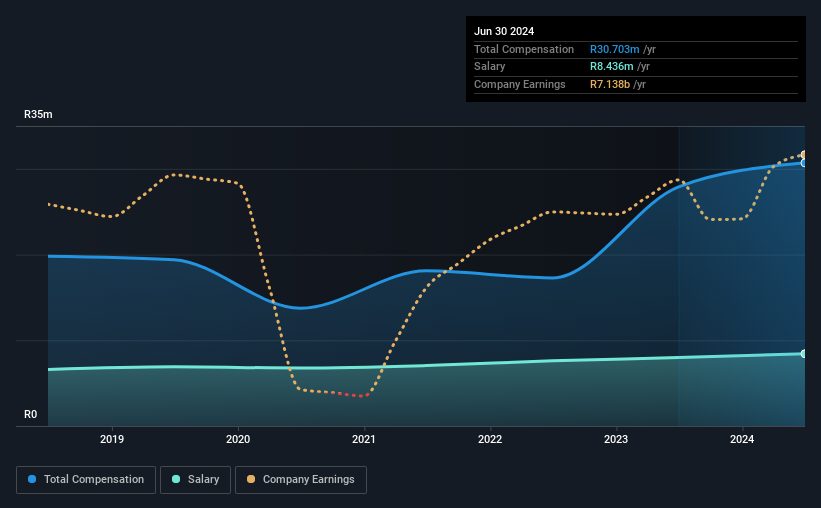Click the teal Salary legend dot
821x508 pixels.
click(176, 479)
